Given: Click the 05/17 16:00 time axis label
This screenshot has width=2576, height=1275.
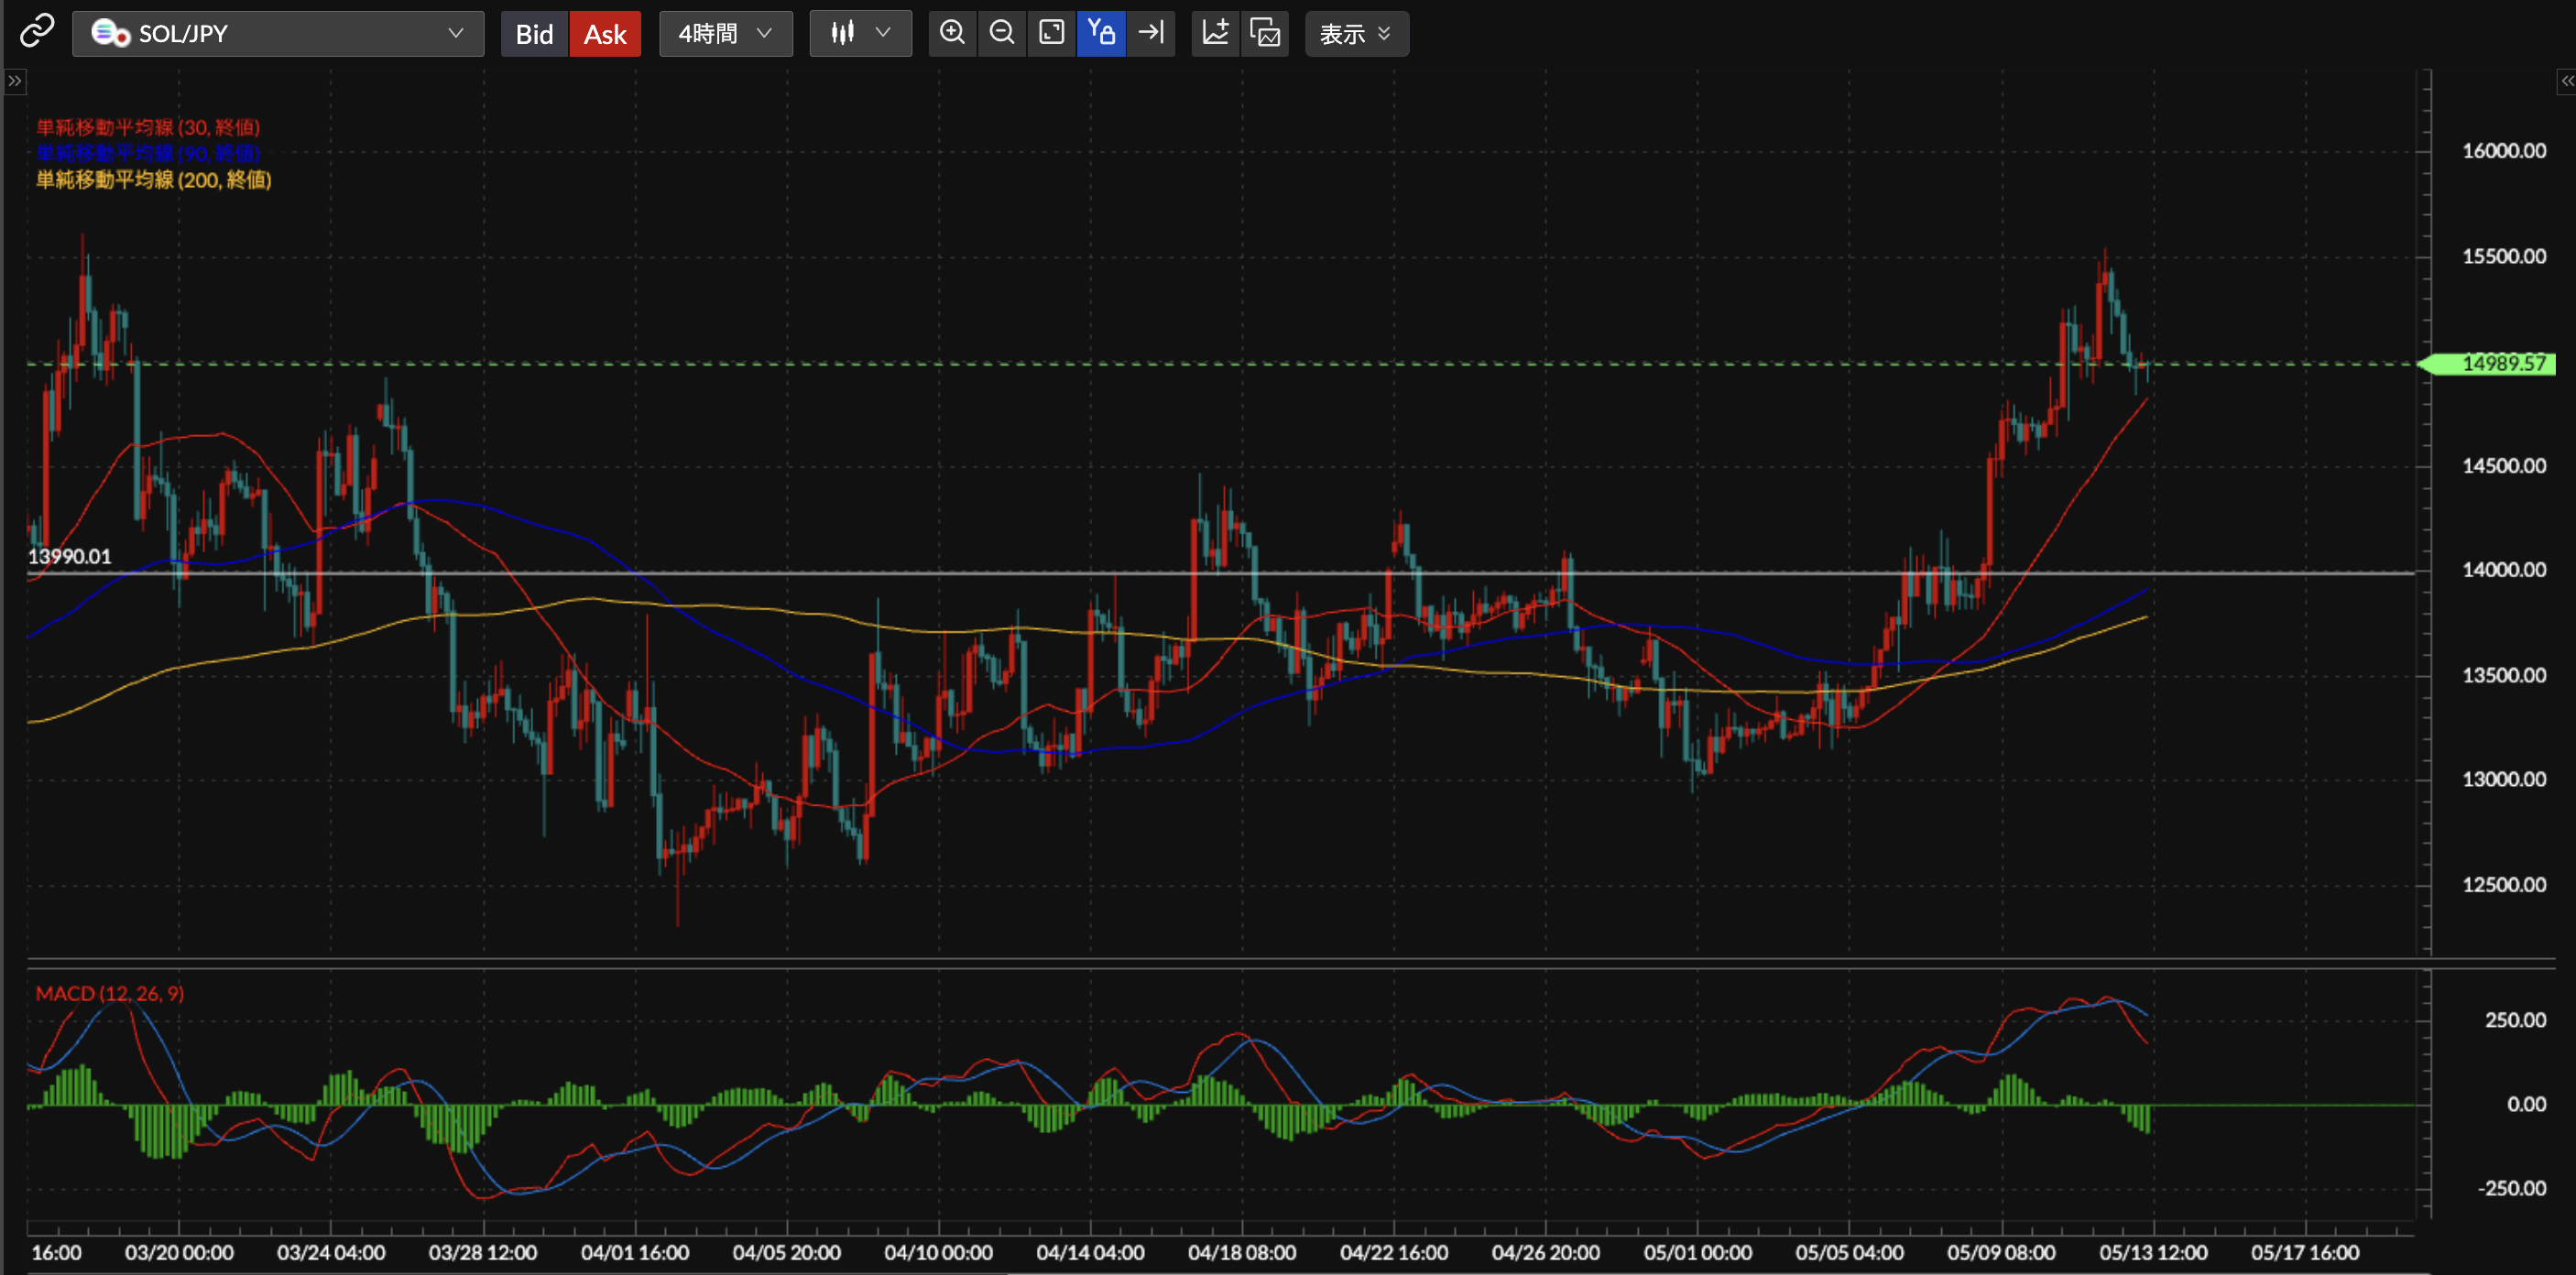Looking at the screenshot, I should (2306, 1252).
